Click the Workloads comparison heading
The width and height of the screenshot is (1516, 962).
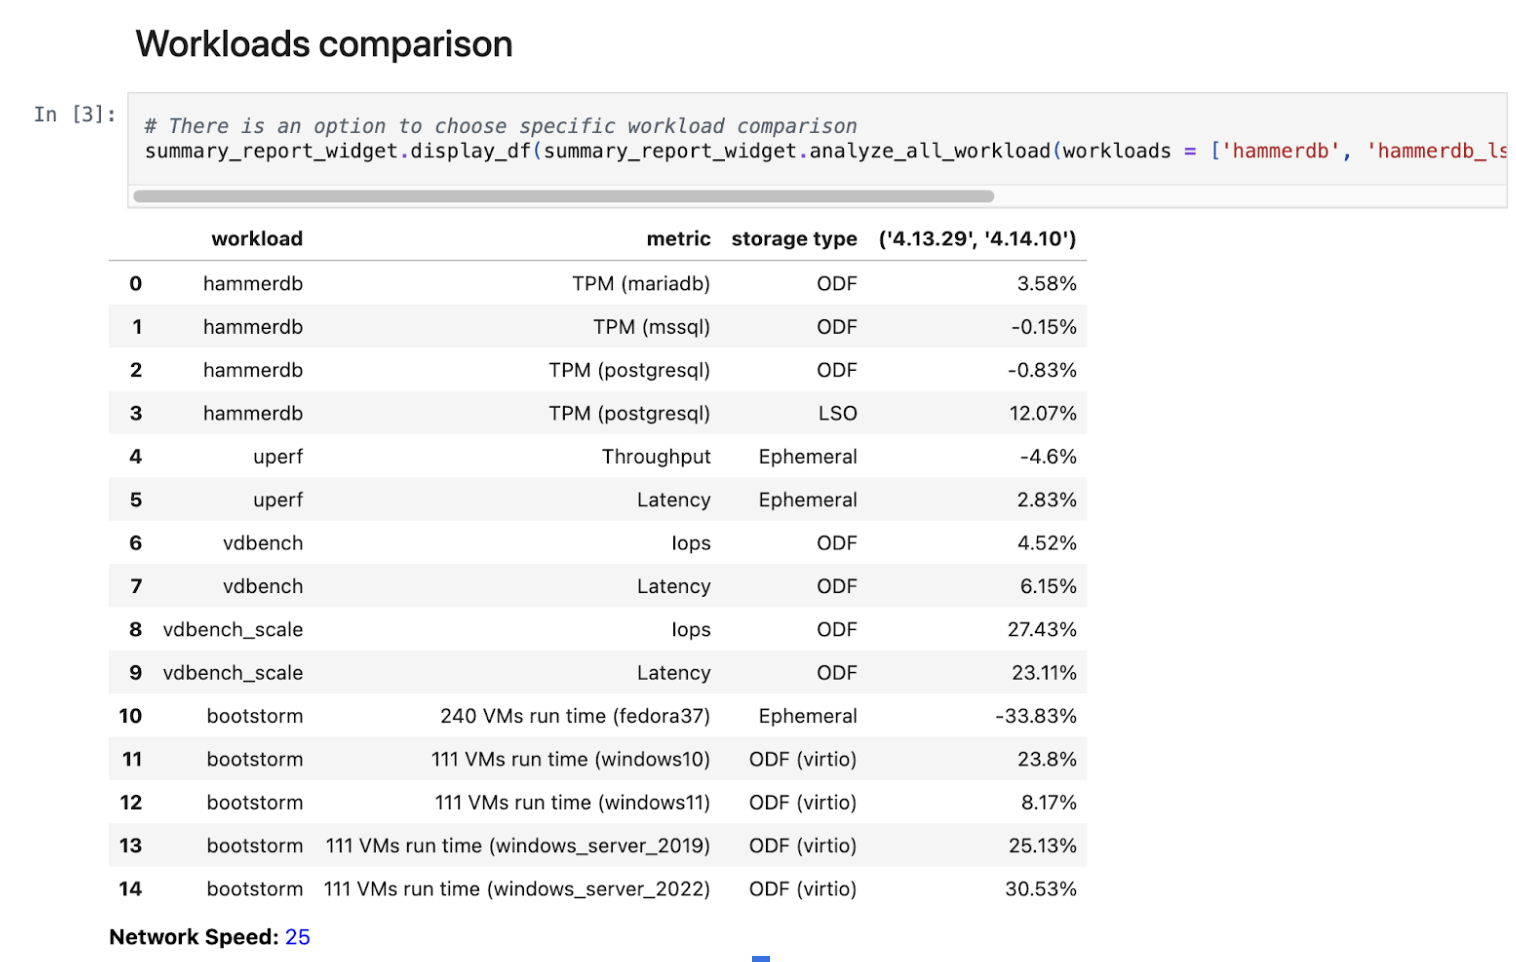tap(324, 44)
